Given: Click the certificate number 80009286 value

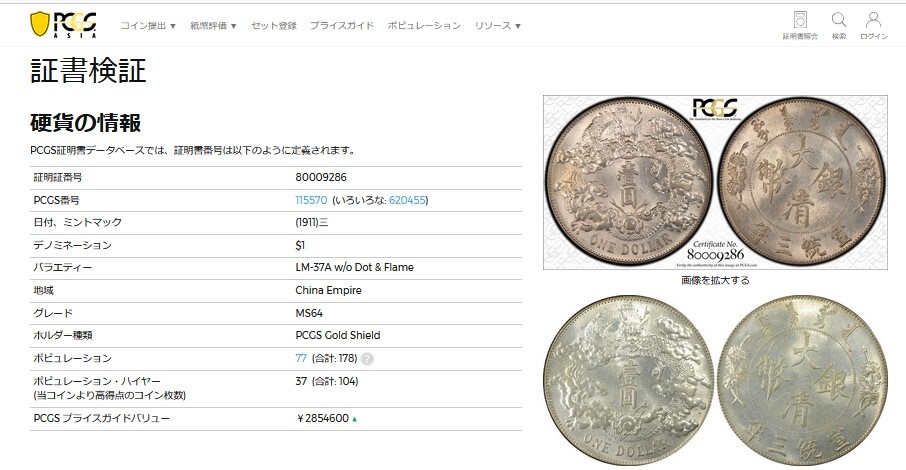Looking at the screenshot, I should tap(321, 177).
